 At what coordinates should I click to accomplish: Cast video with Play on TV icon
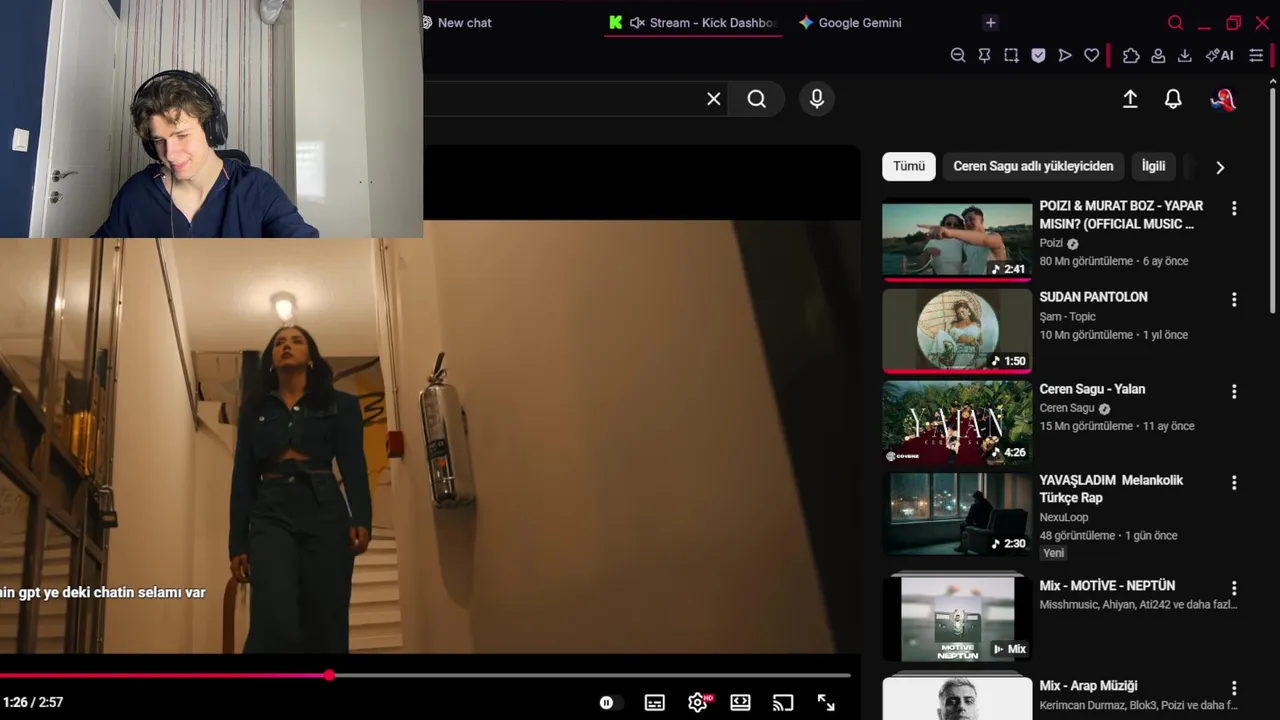coord(783,703)
